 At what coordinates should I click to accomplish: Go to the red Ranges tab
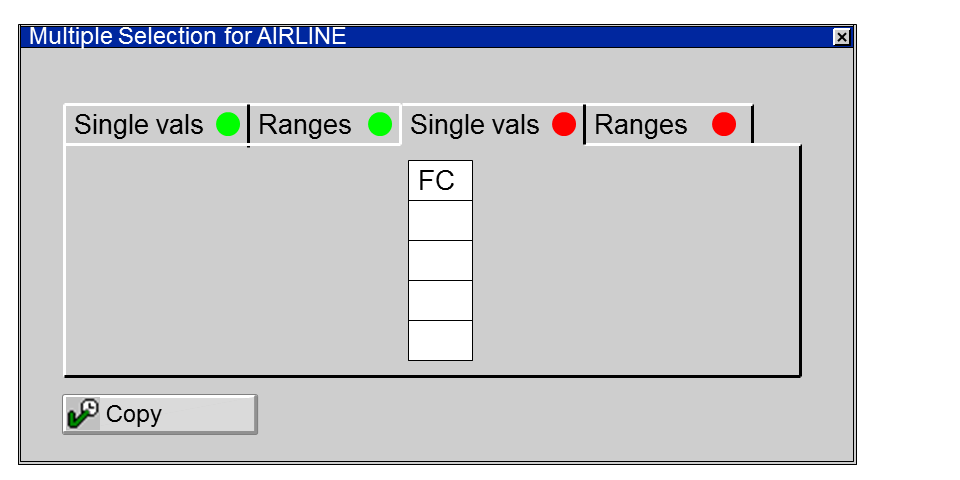click(641, 125)
